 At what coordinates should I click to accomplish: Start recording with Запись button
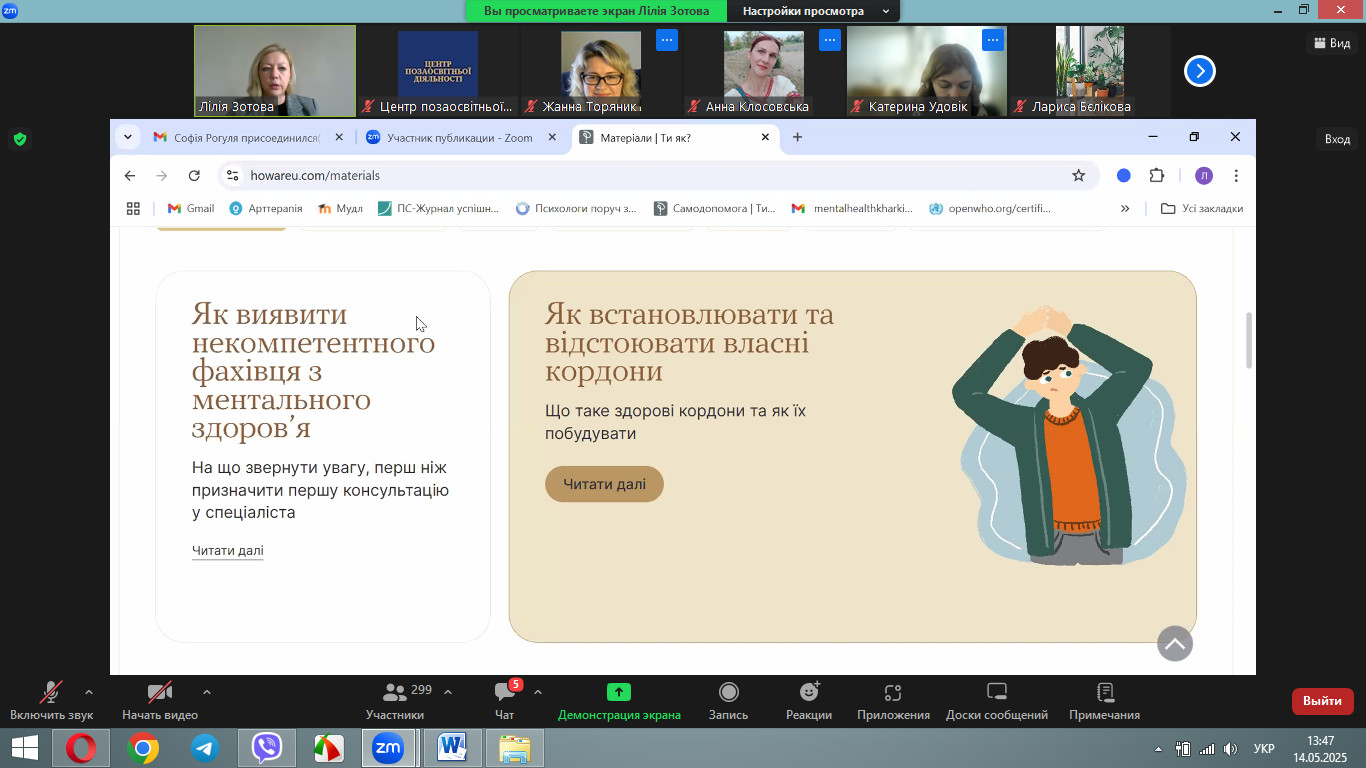pos(728,701)
